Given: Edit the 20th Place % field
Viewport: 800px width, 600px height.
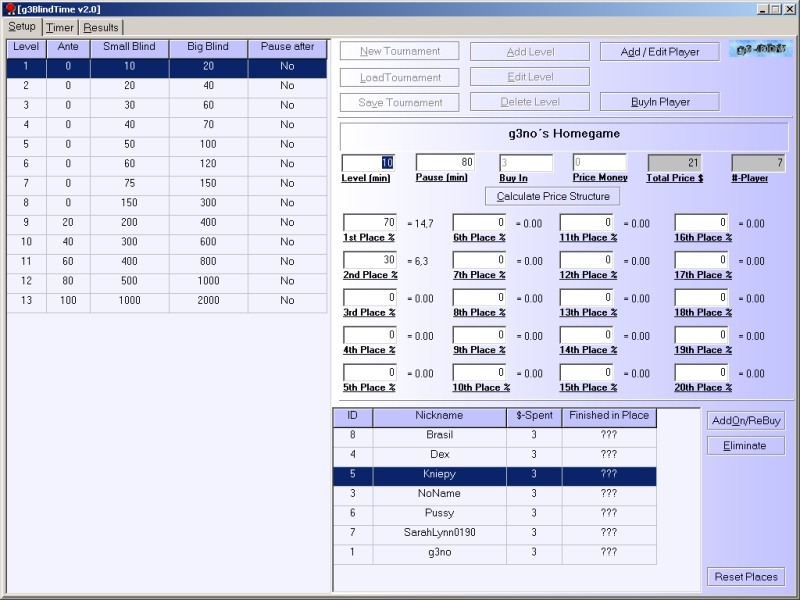Looking at the screenshot, I should tap(702, 372).
